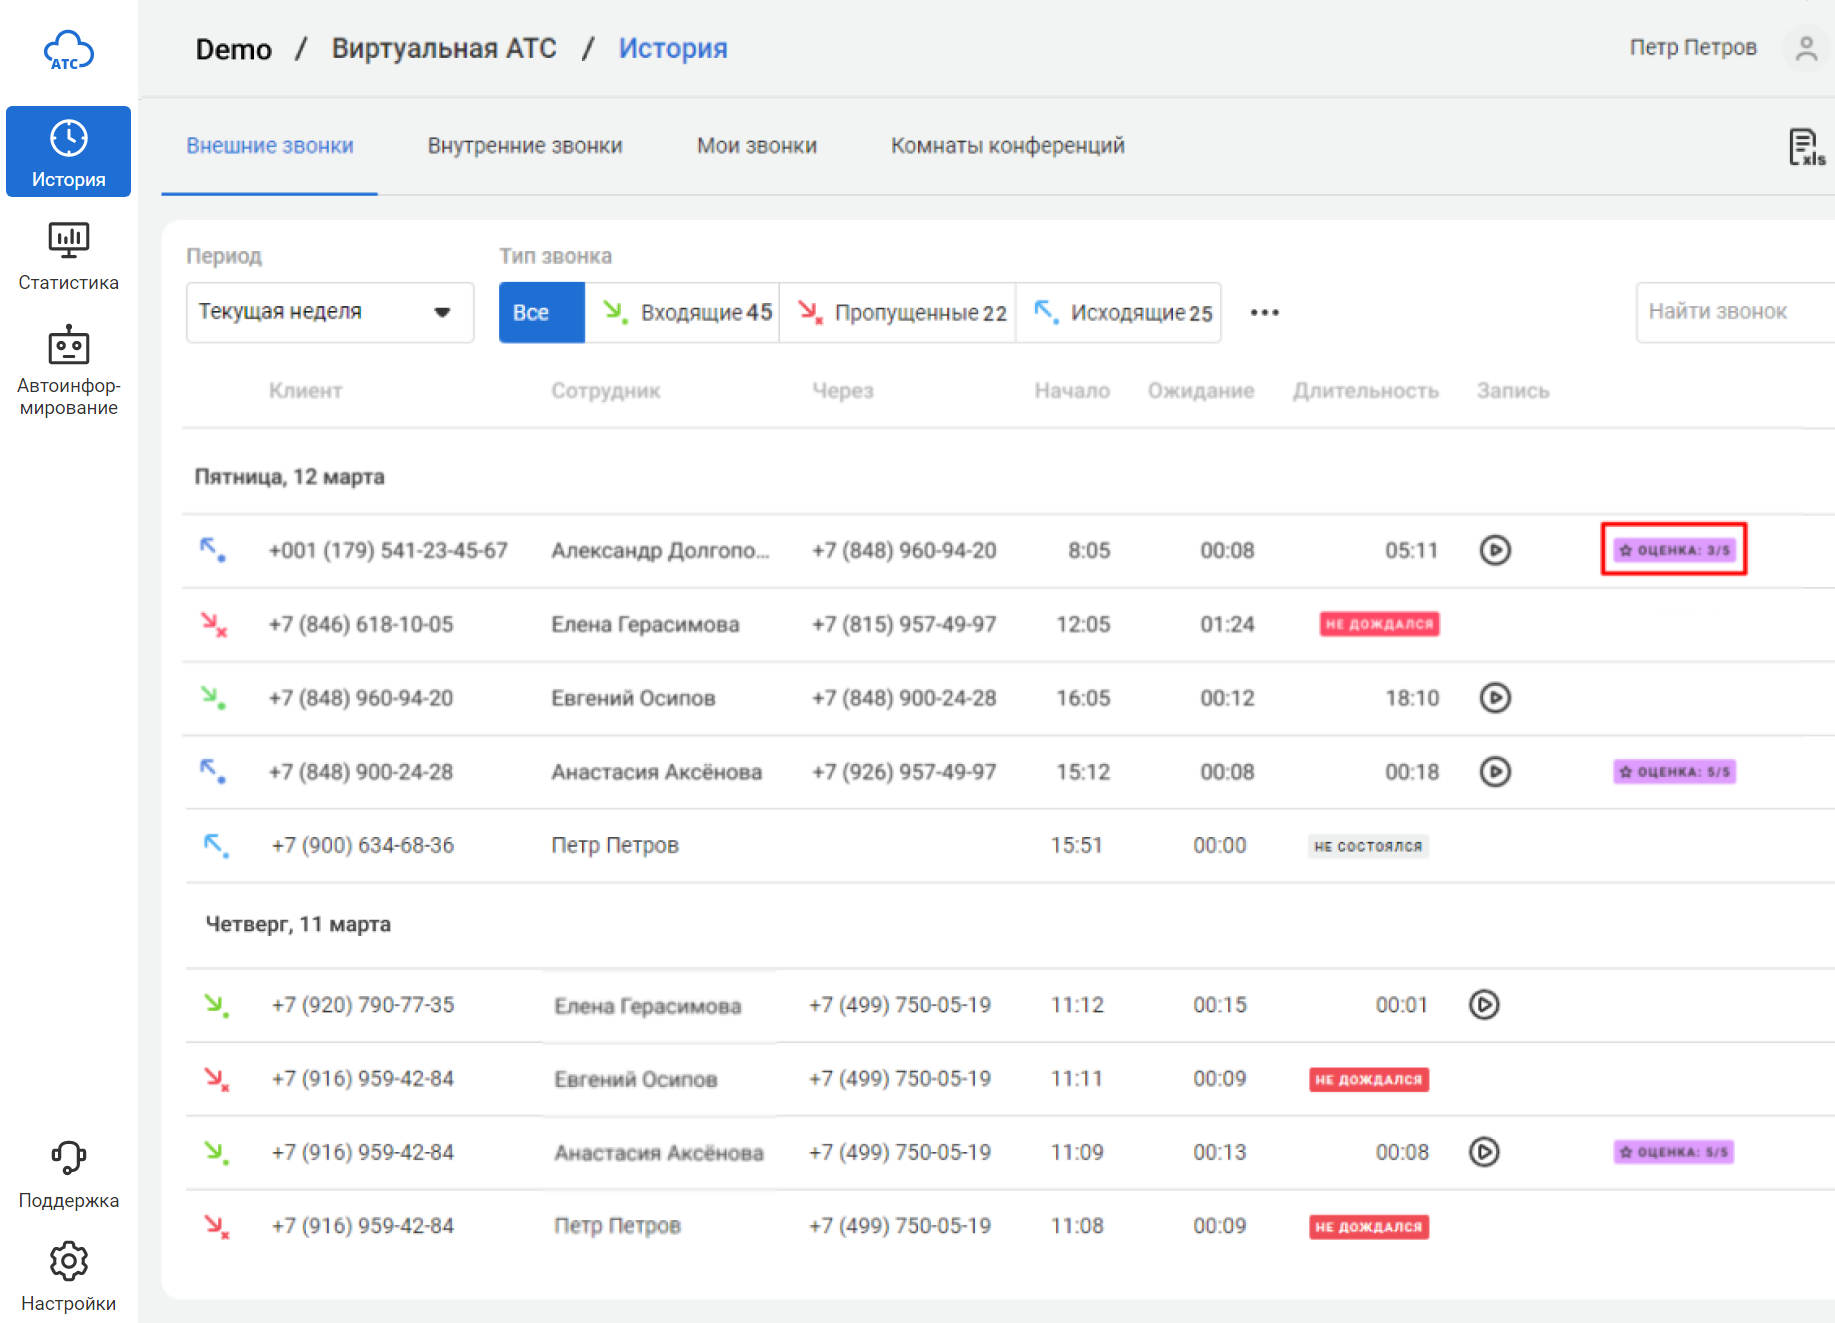1835x1323 pixels.
Task: Click the Найти звонок search field
Action: click(1733, 312)
